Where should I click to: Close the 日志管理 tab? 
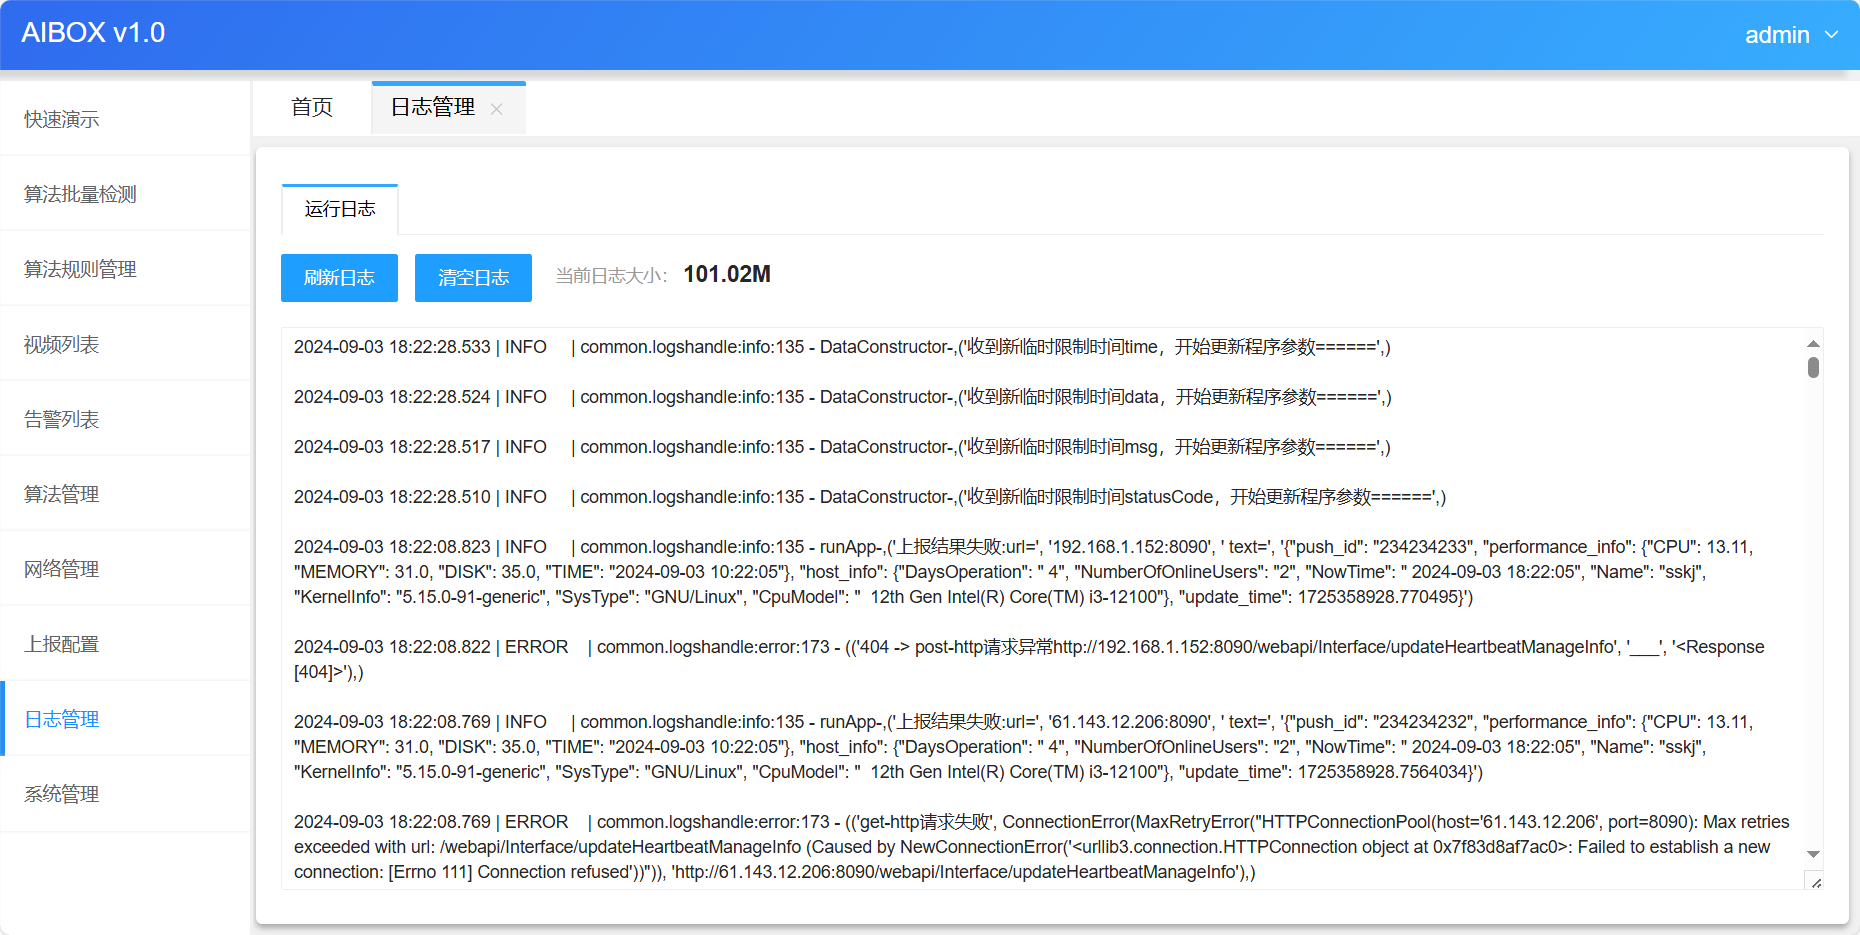(x=496, y=109)
